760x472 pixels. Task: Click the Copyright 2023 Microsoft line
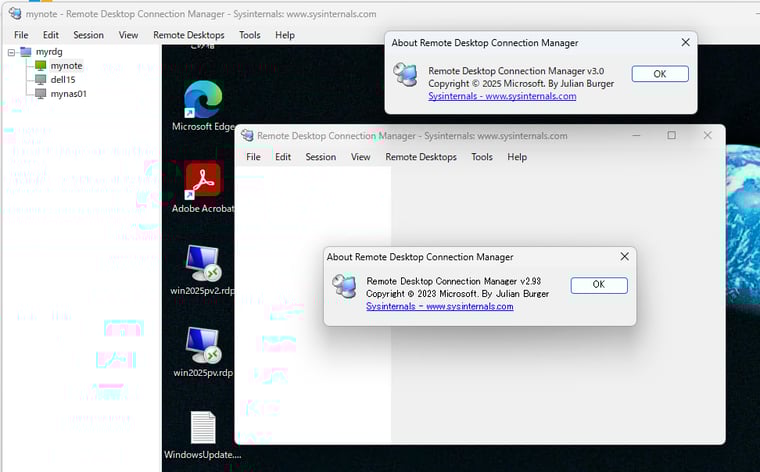(457, 294)
